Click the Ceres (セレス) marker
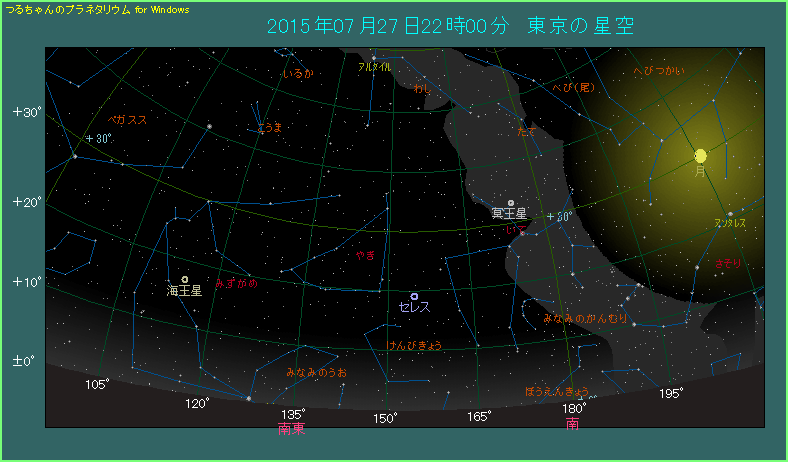Screen dimensions: 788x462 [414, 295]
